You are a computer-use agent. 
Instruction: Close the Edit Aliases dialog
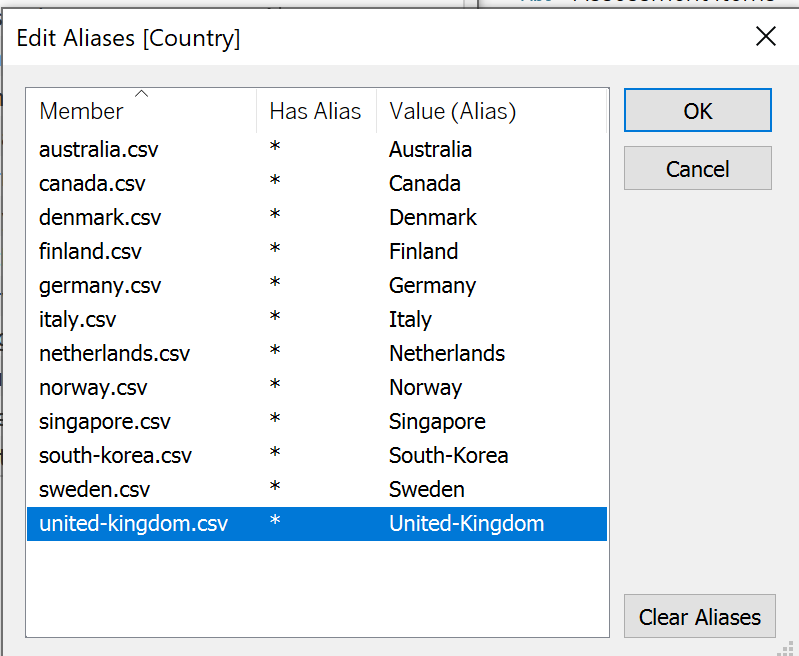[x=765, y=37]
